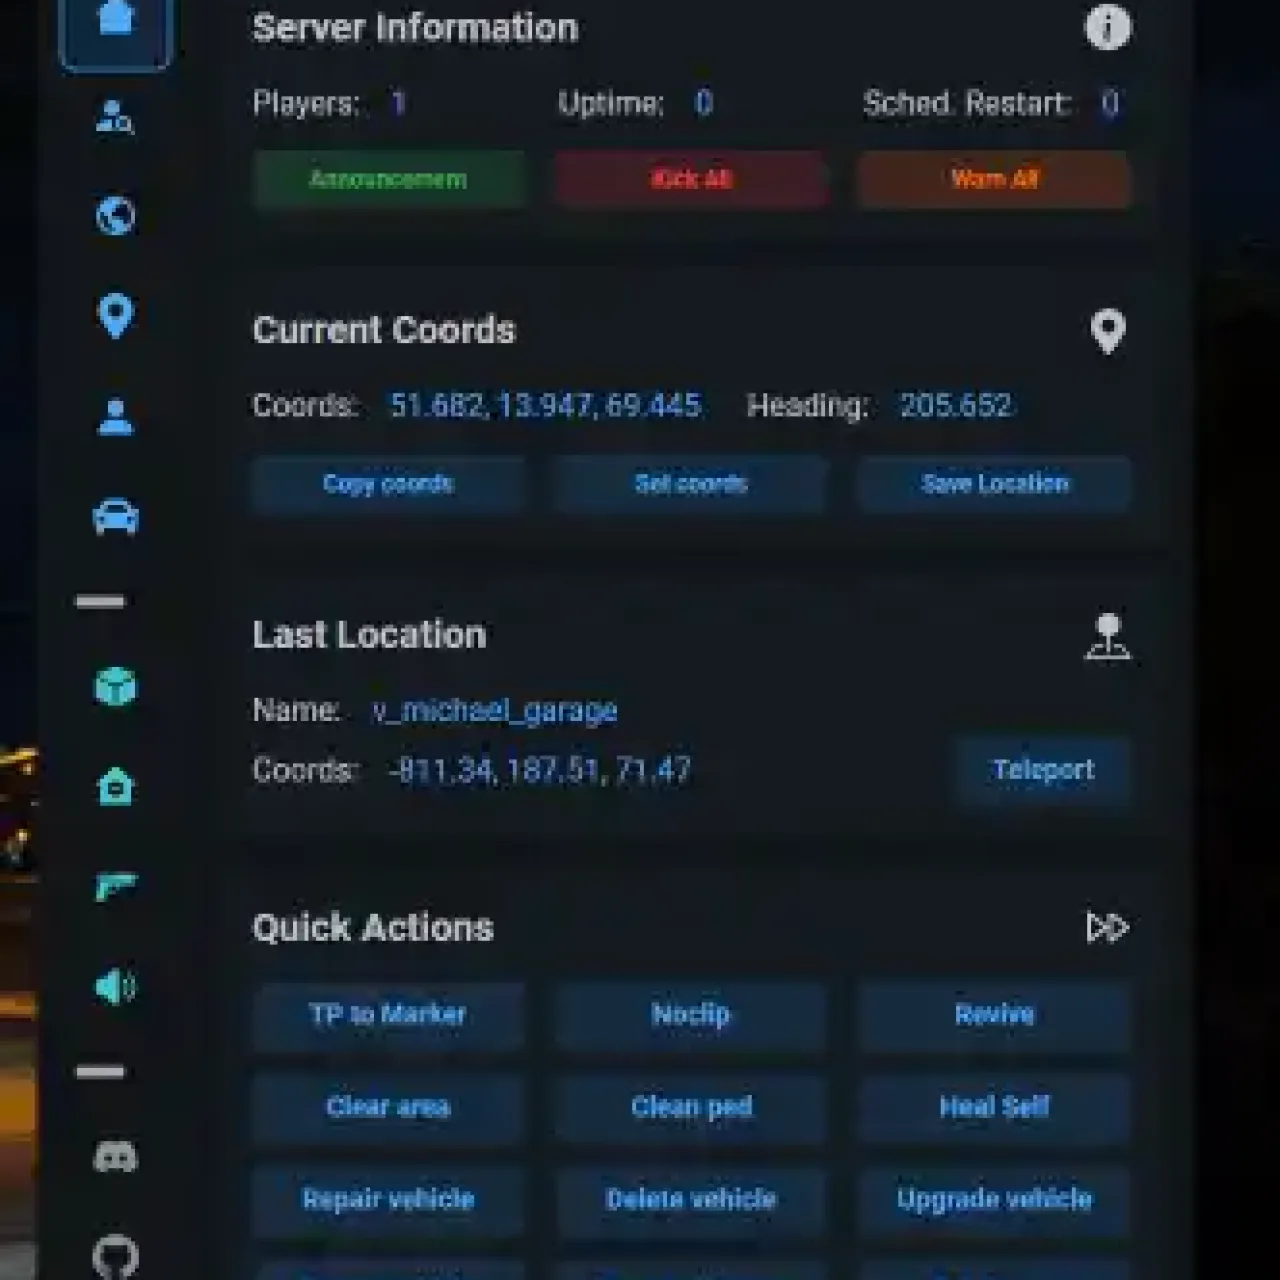This screenshot has width=1280, height=1280.
Task: Click the Kick All button
Action: (691, 179)
